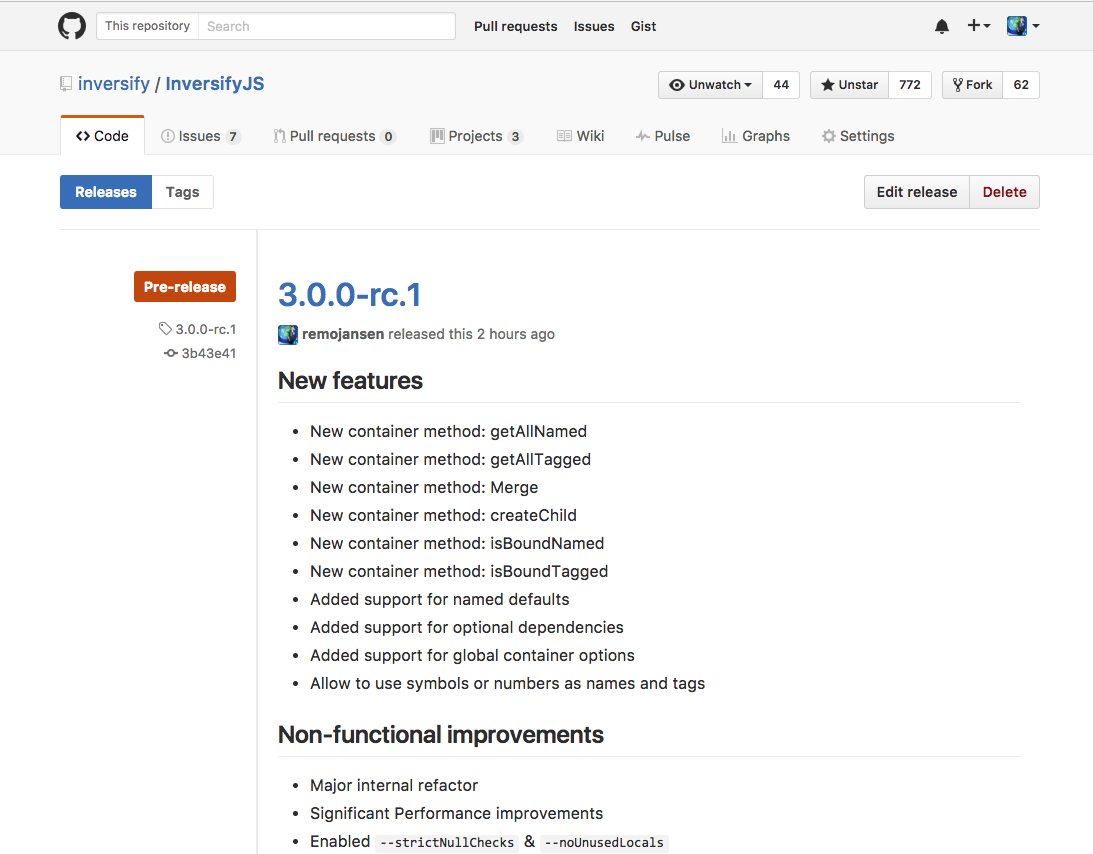This screenshot has height=854, width=1093.
Task: Click the Edit release button
Action: coord(917,192)
